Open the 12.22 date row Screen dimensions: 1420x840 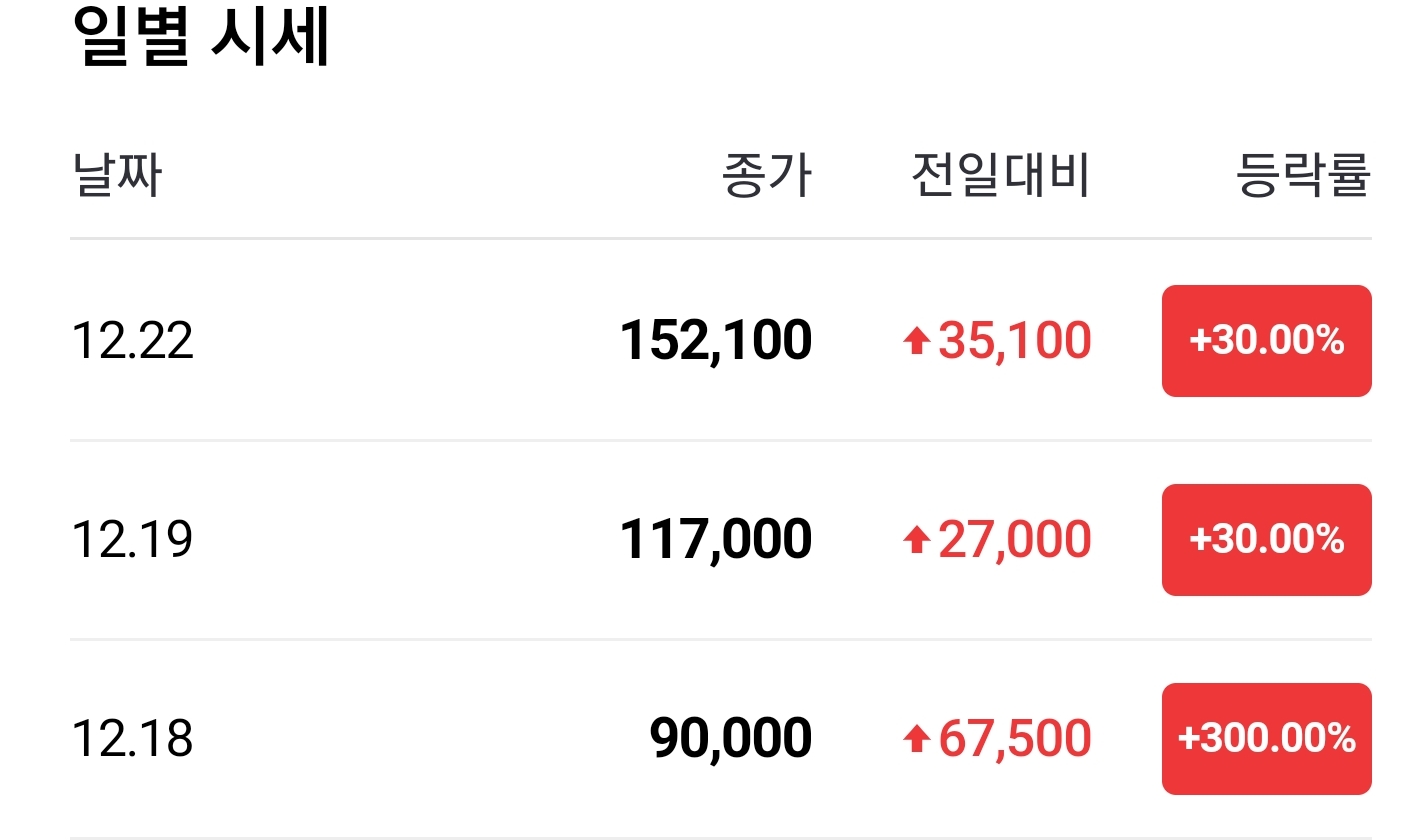click(721, 341)
